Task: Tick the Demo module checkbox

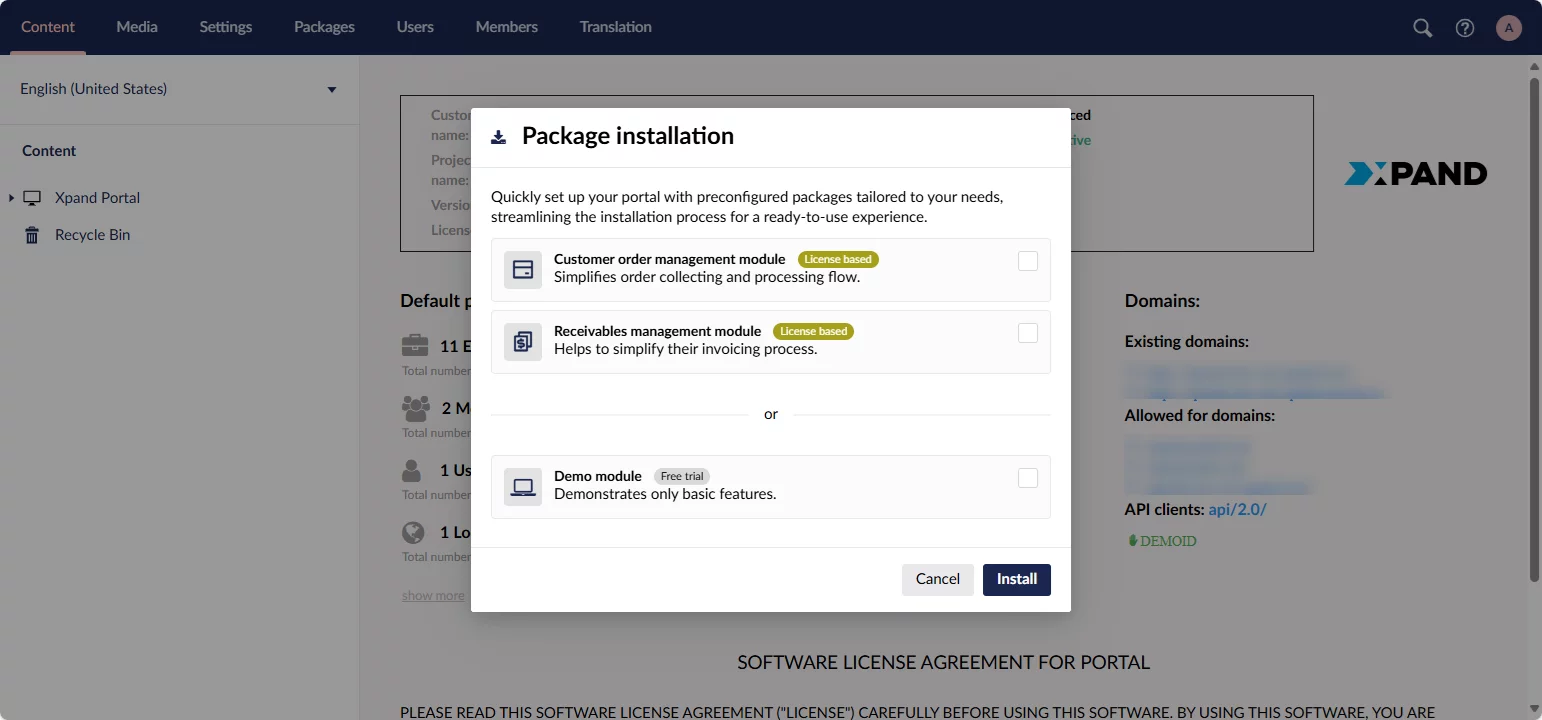Action: click(x=1028, y=478)
